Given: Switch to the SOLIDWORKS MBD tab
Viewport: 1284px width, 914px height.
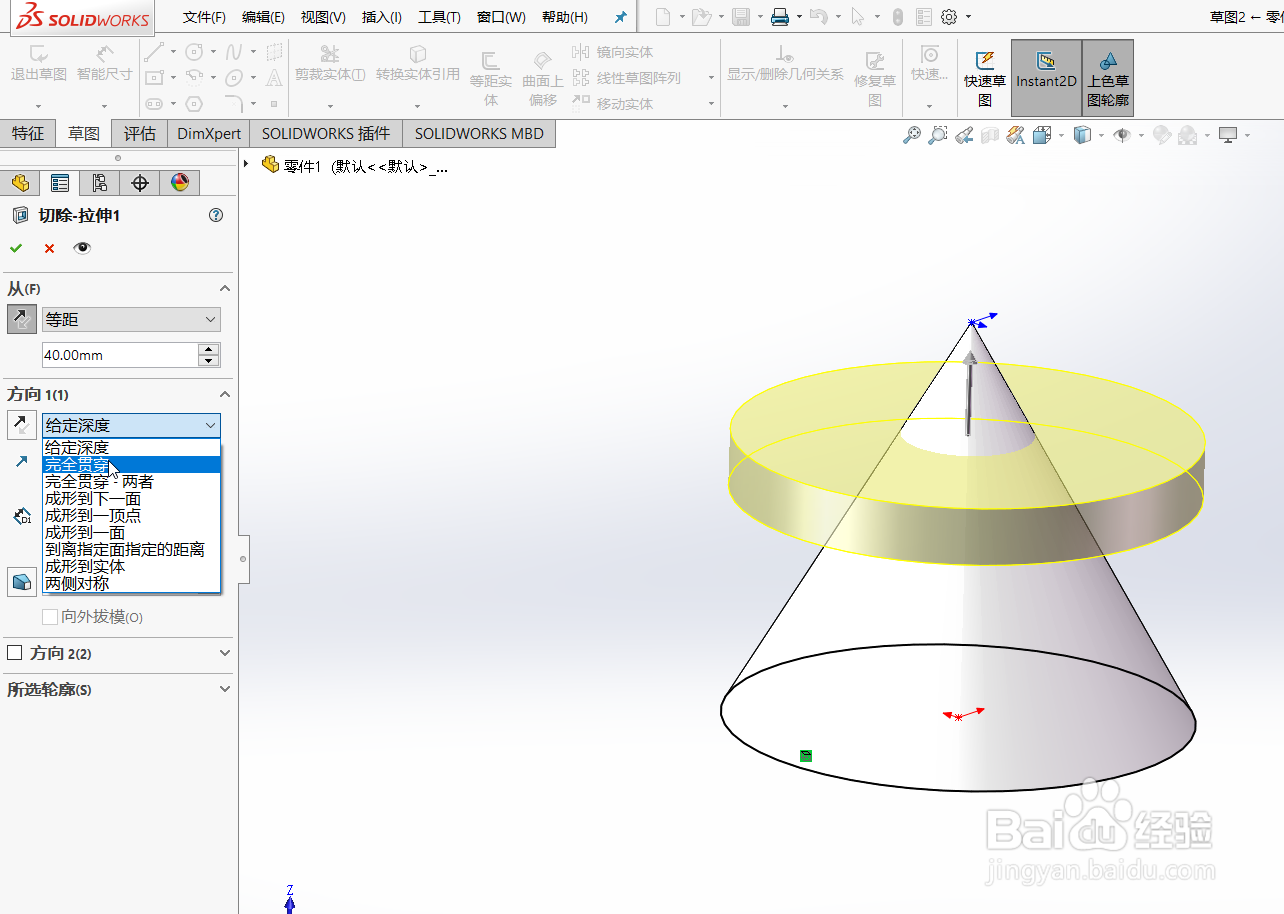Looking at the screenshot, I should point(479,134).
